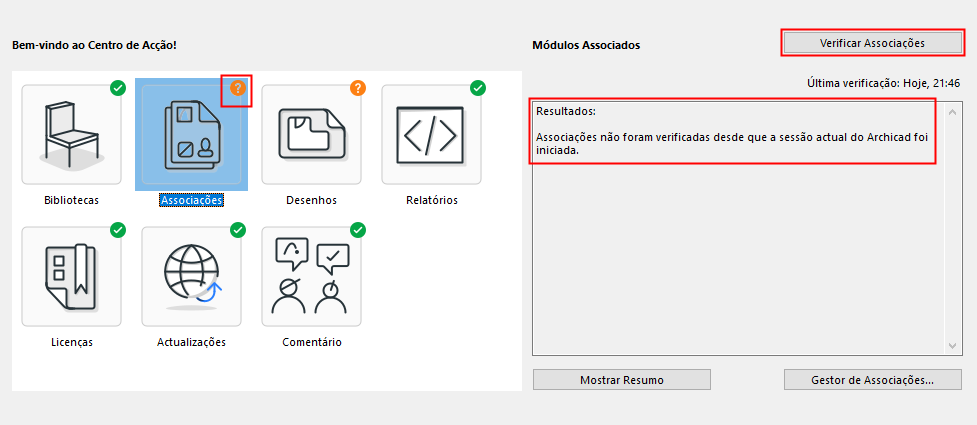Open the Comentário feedback icon

311,276
